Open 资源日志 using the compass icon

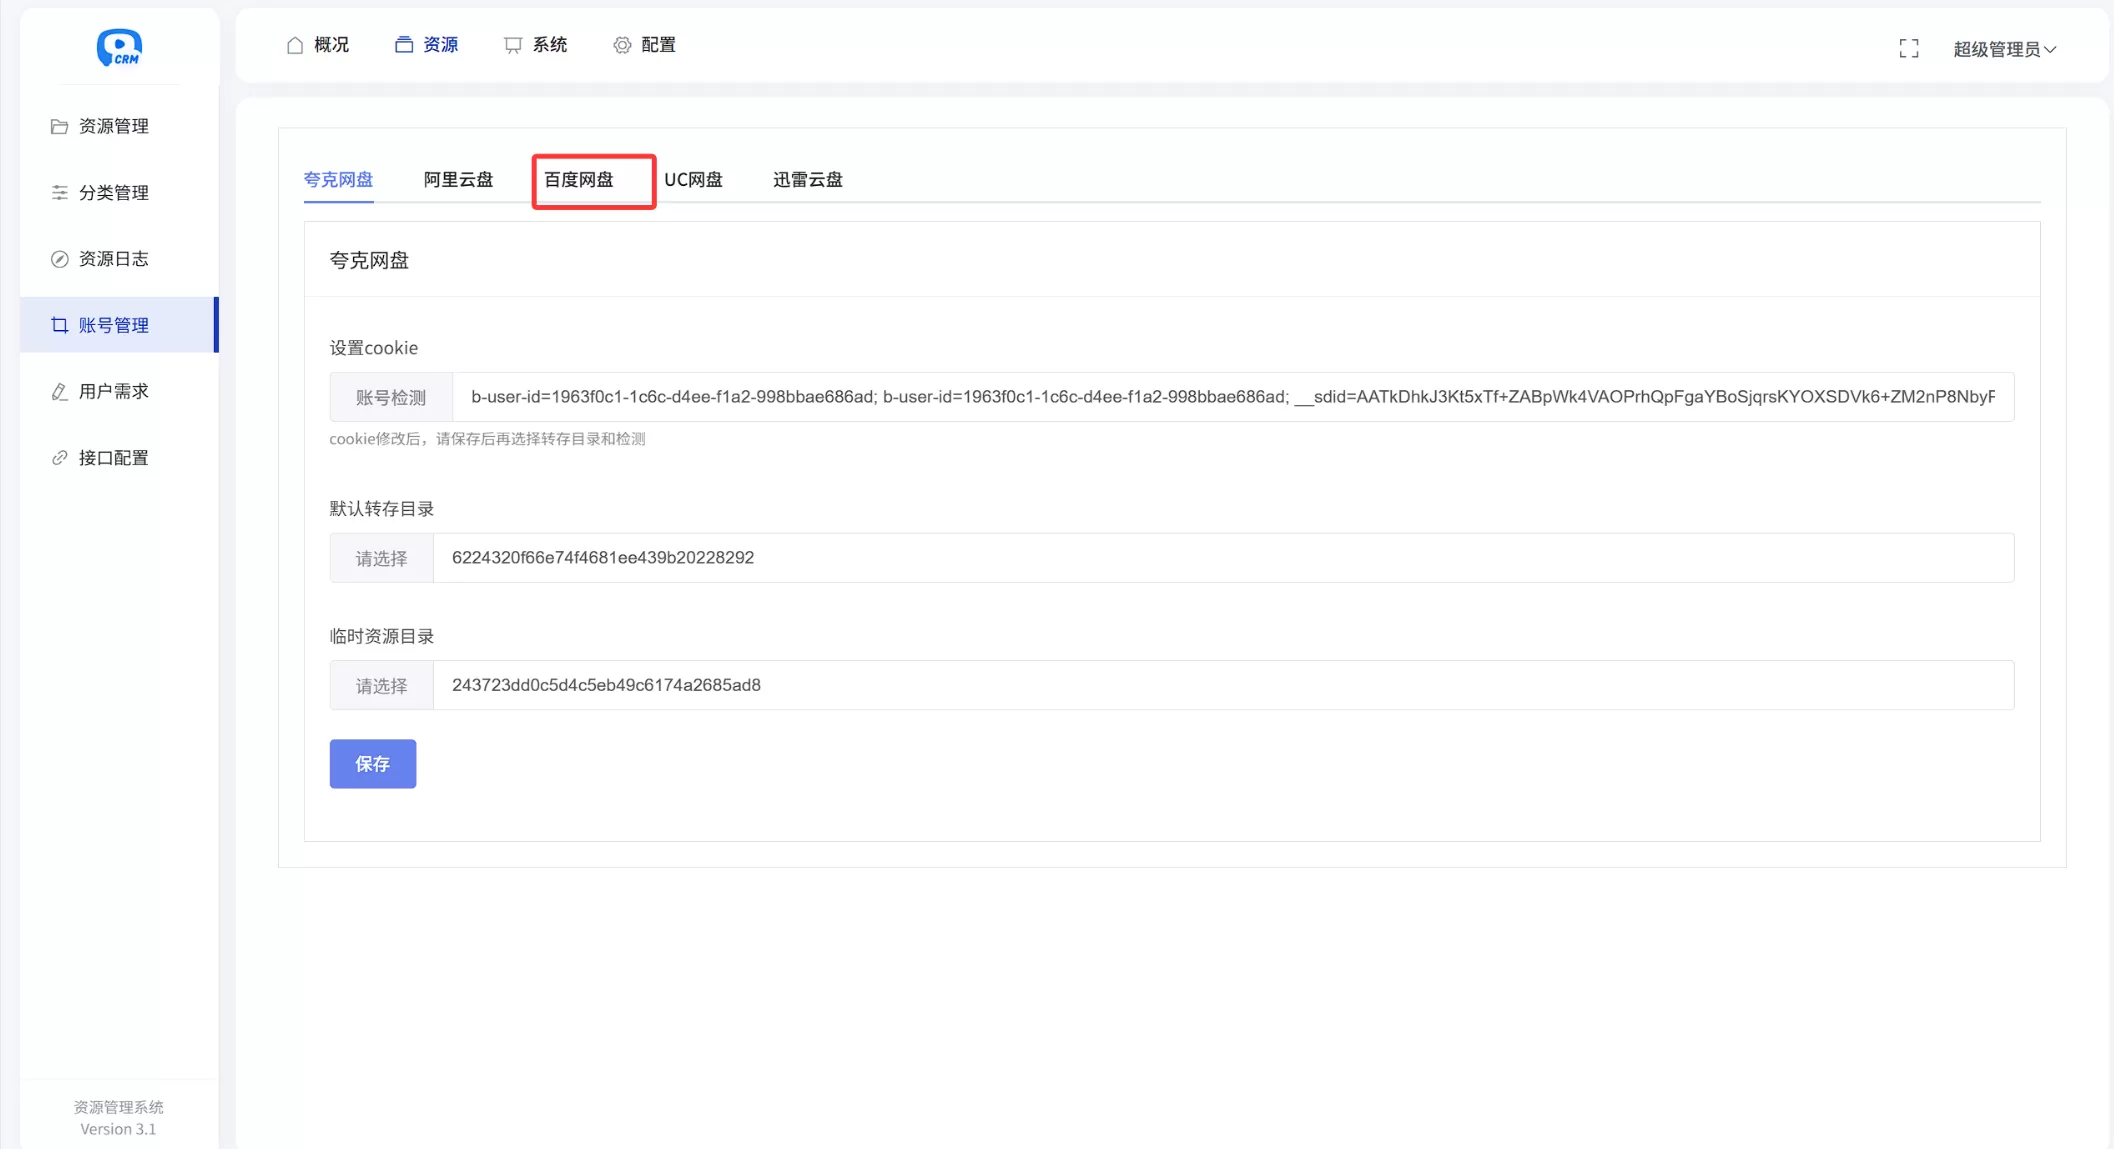tap(59, 258)
